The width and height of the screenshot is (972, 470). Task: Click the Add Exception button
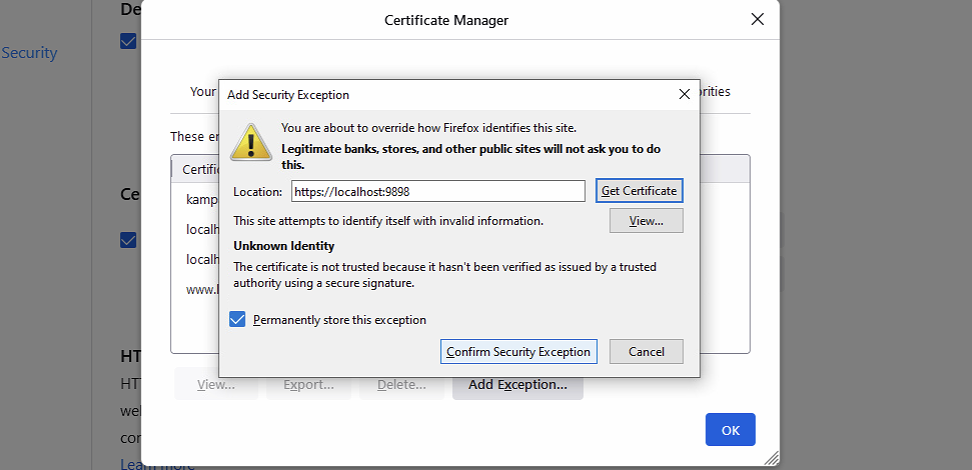tap(517, 385)
